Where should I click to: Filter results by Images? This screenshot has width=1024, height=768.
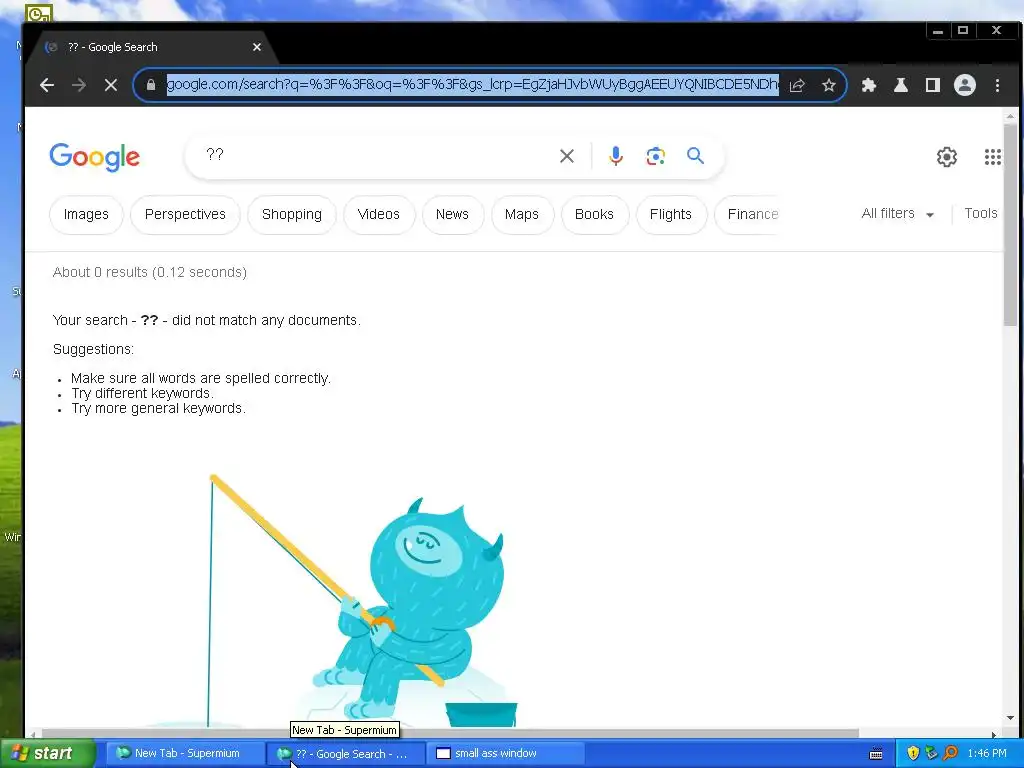[86, 214]
